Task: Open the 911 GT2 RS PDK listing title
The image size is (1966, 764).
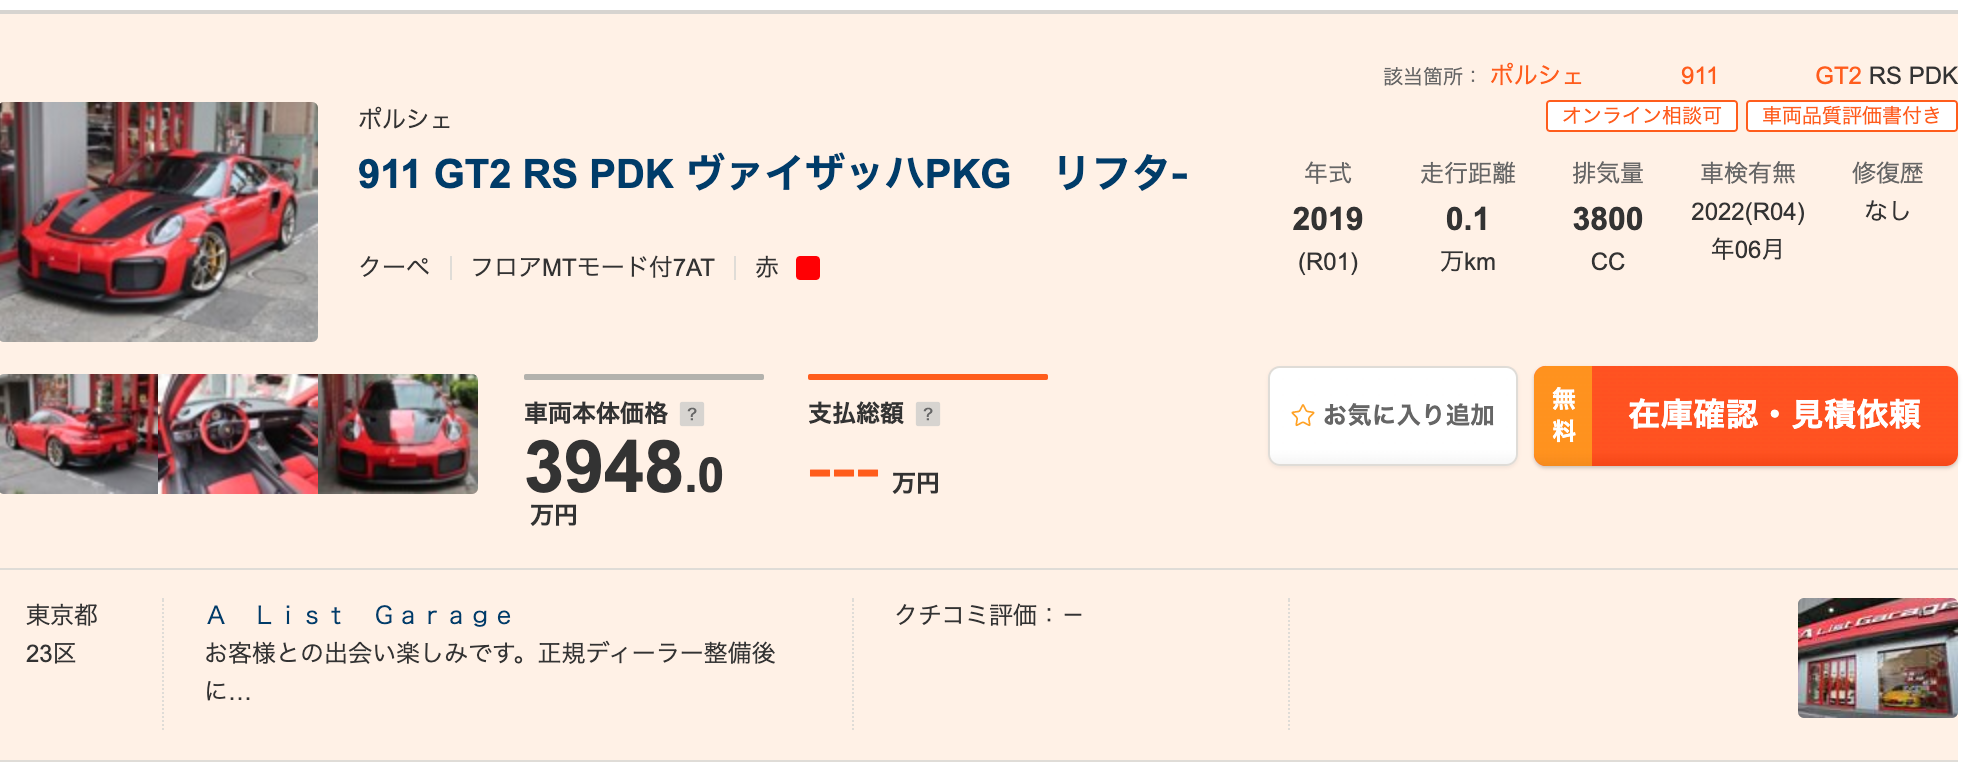Action: point(773,174)
